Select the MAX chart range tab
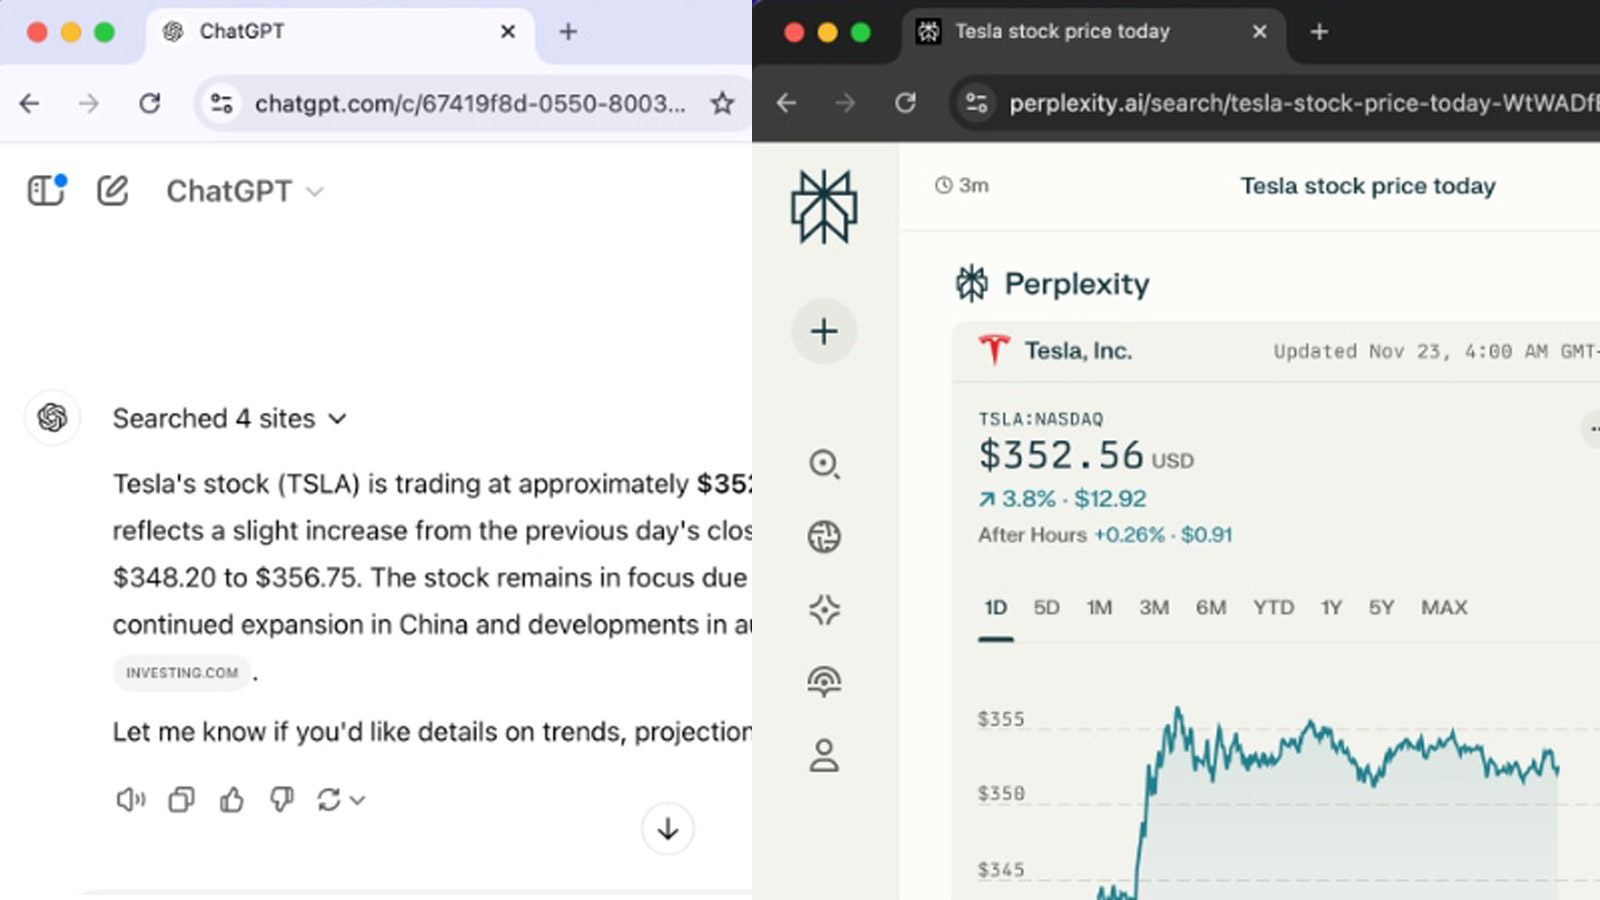 coord(1444,608)
